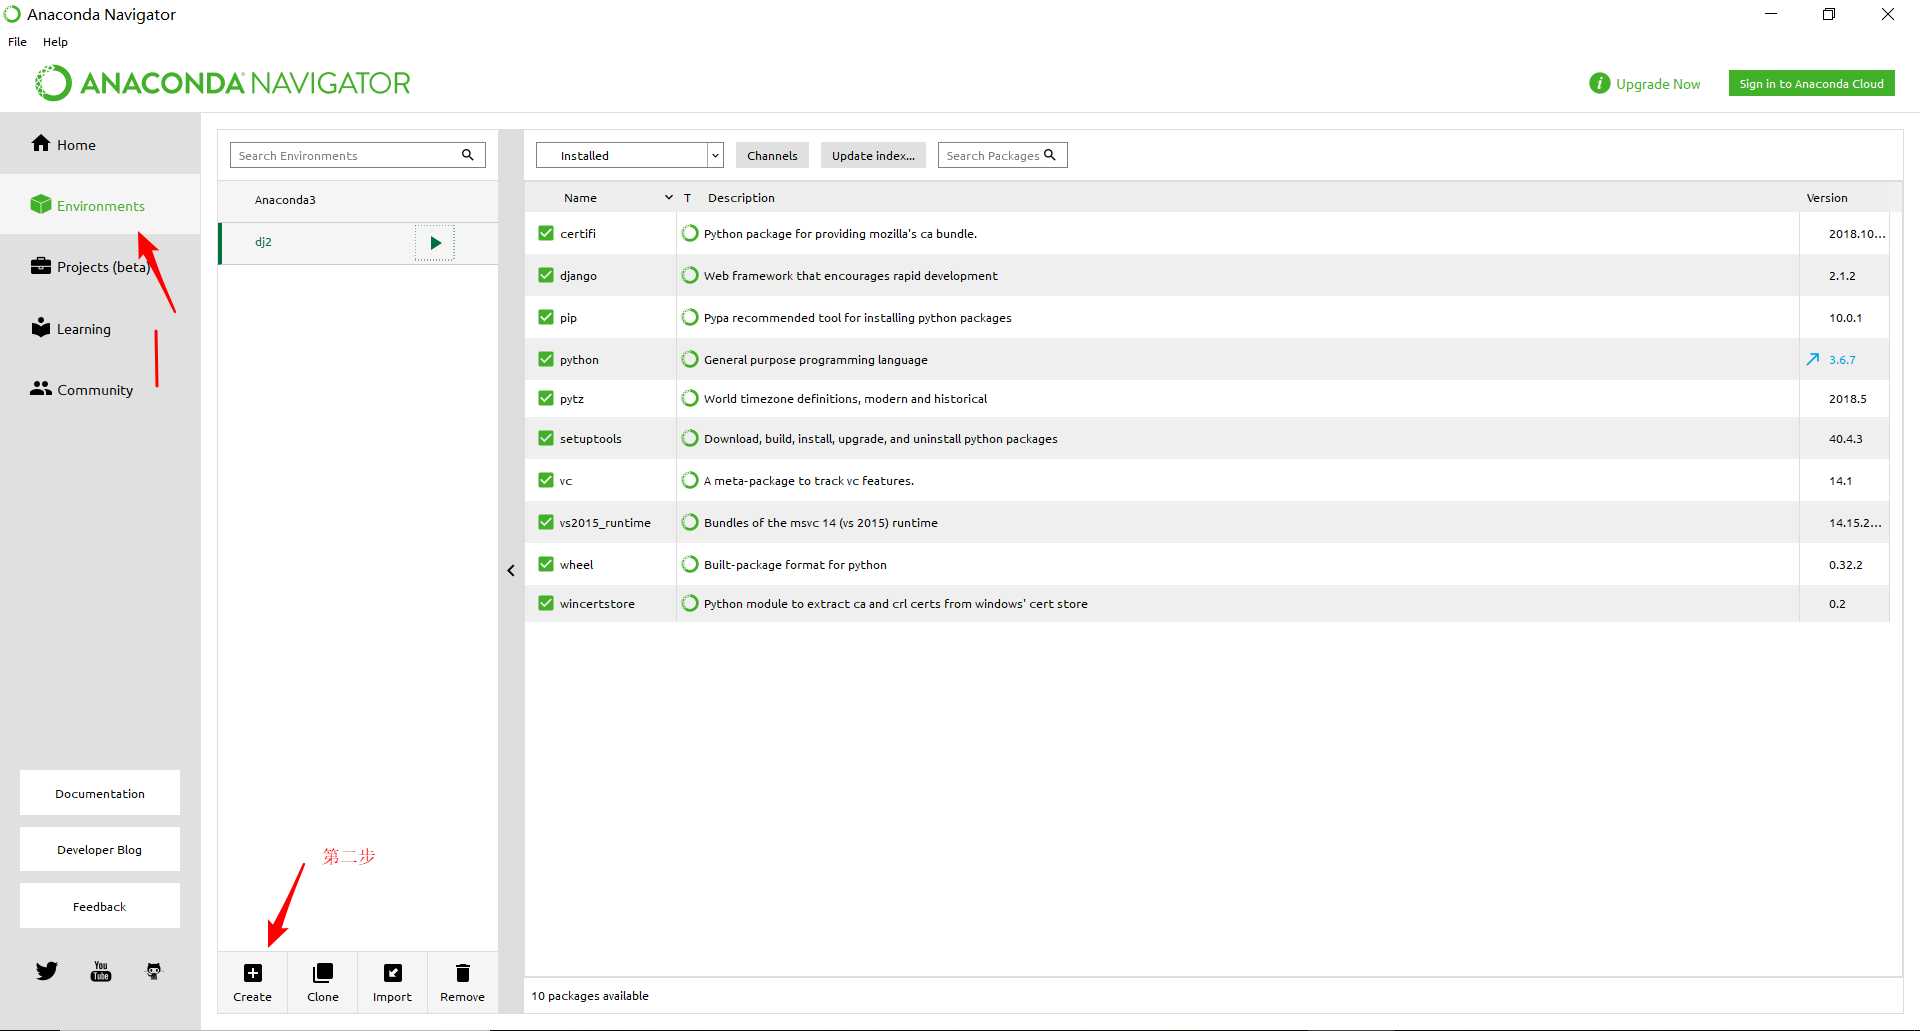The image size is (1920, 1031).
Task: Click the python upgrade arrow icon
Action: click(x=1813, y=359)
